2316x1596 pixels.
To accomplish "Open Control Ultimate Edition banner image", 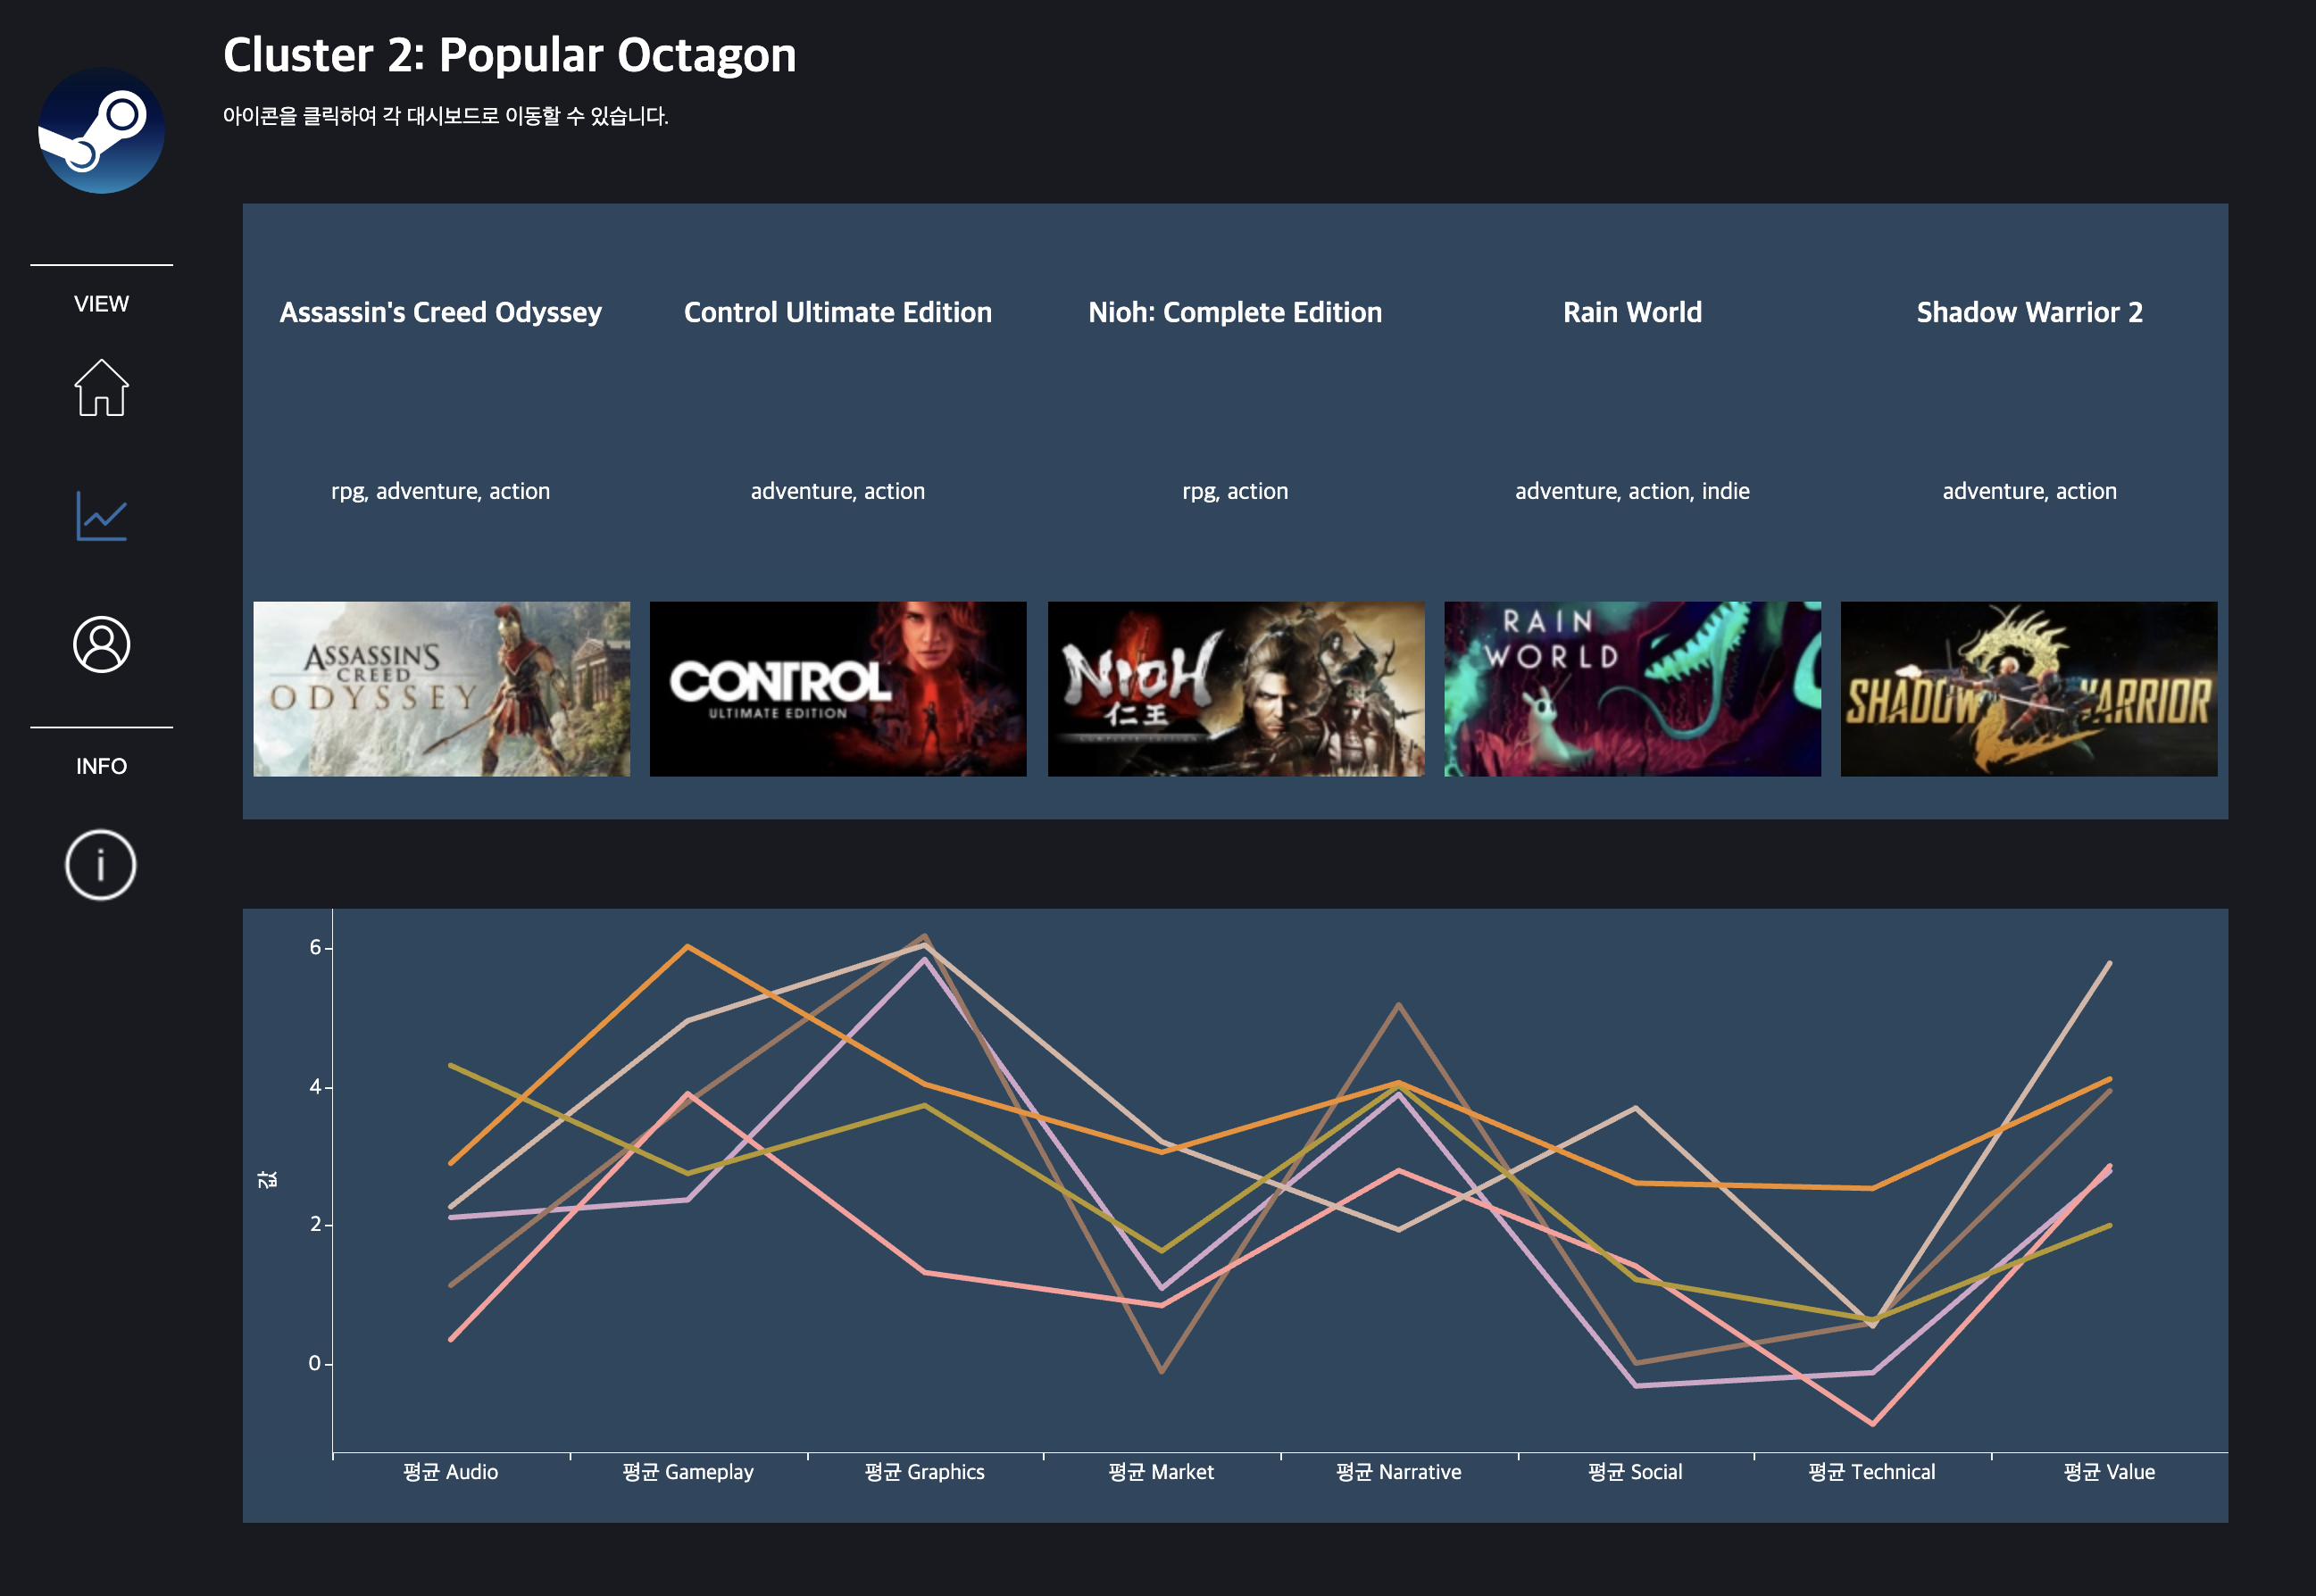I will (x=838, y=688).
